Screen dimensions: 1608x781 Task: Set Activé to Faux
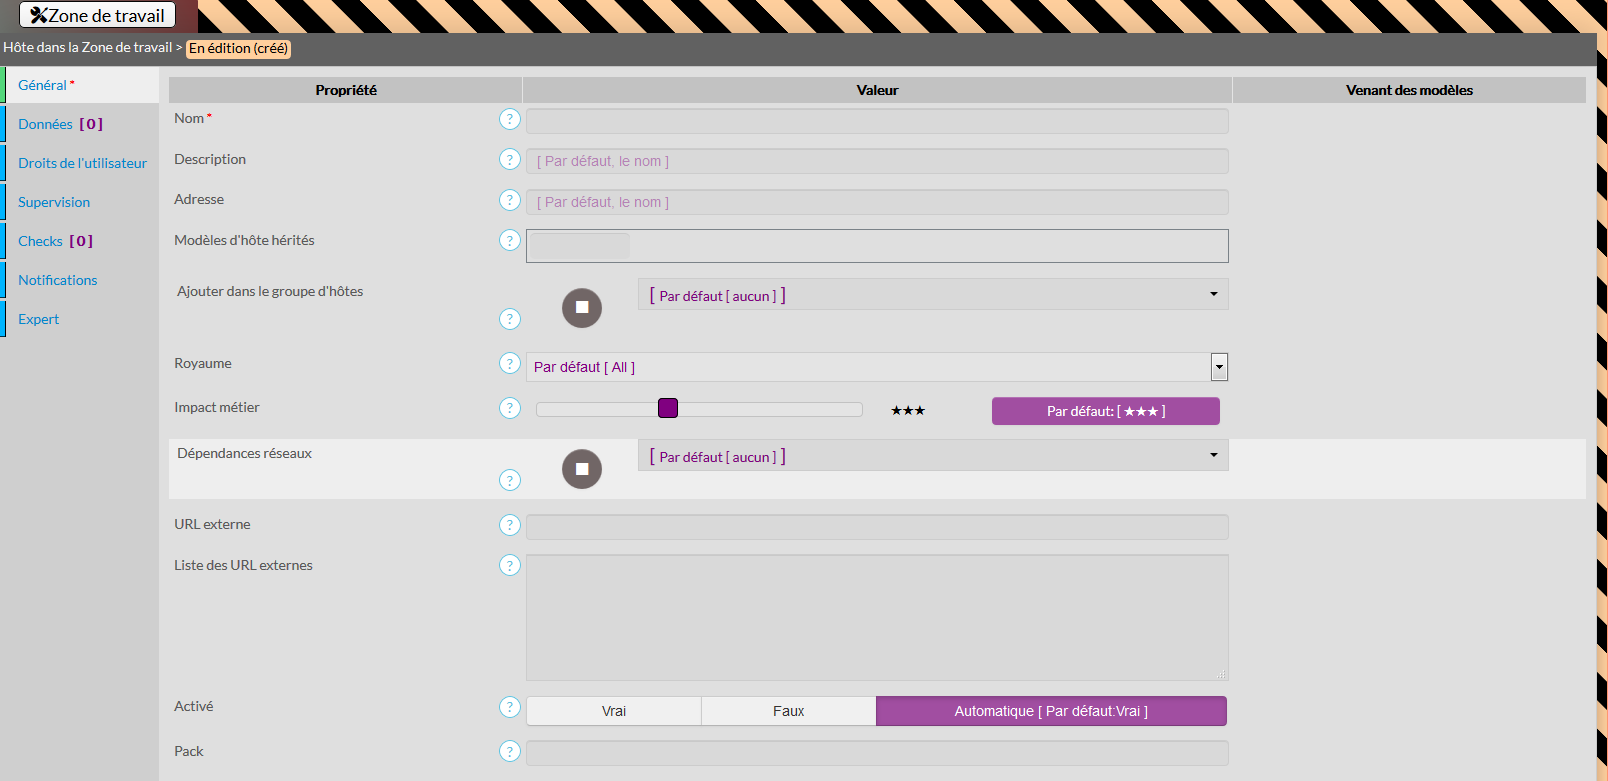[788, 711]
